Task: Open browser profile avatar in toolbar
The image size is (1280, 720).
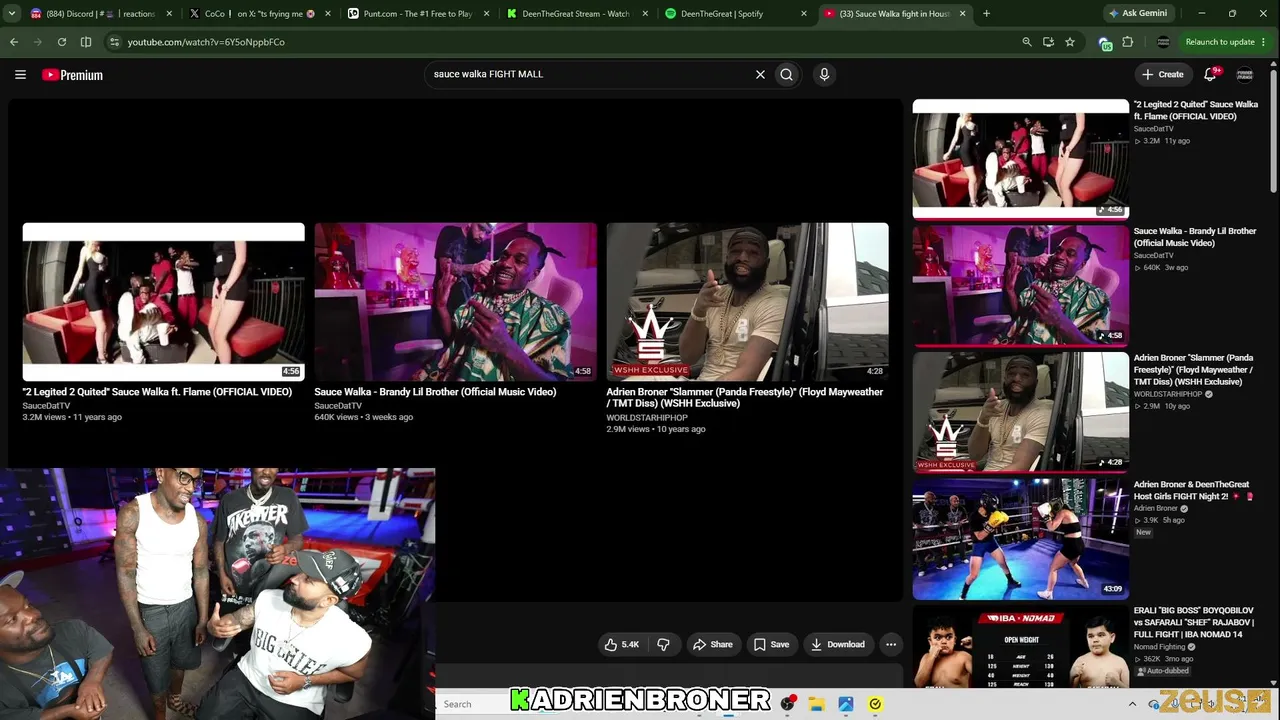Action: click(1163, 42)
